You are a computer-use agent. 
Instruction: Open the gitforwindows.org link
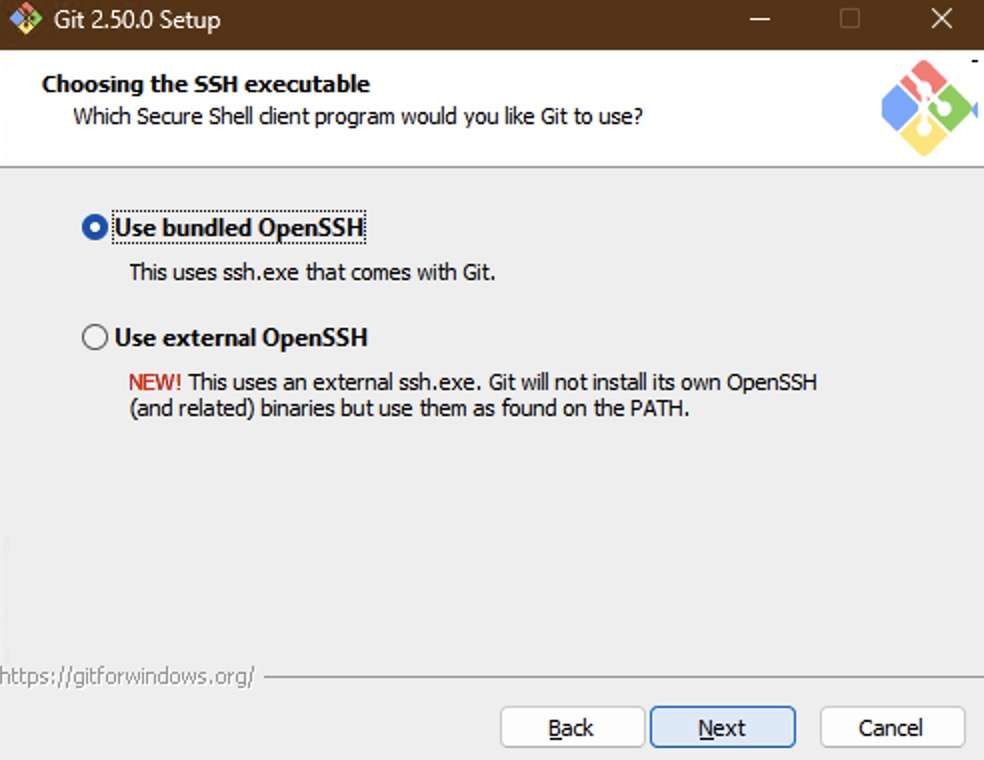[x=127, y=677]
